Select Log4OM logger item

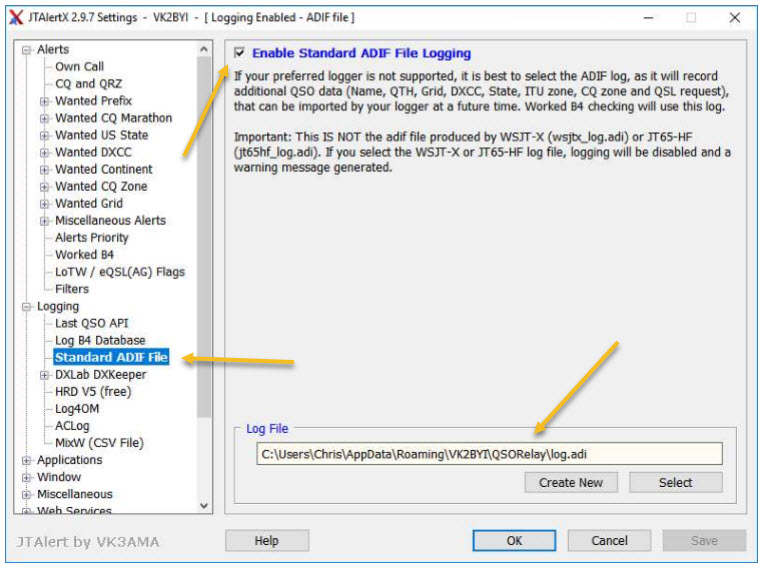[x=77, y=409]
